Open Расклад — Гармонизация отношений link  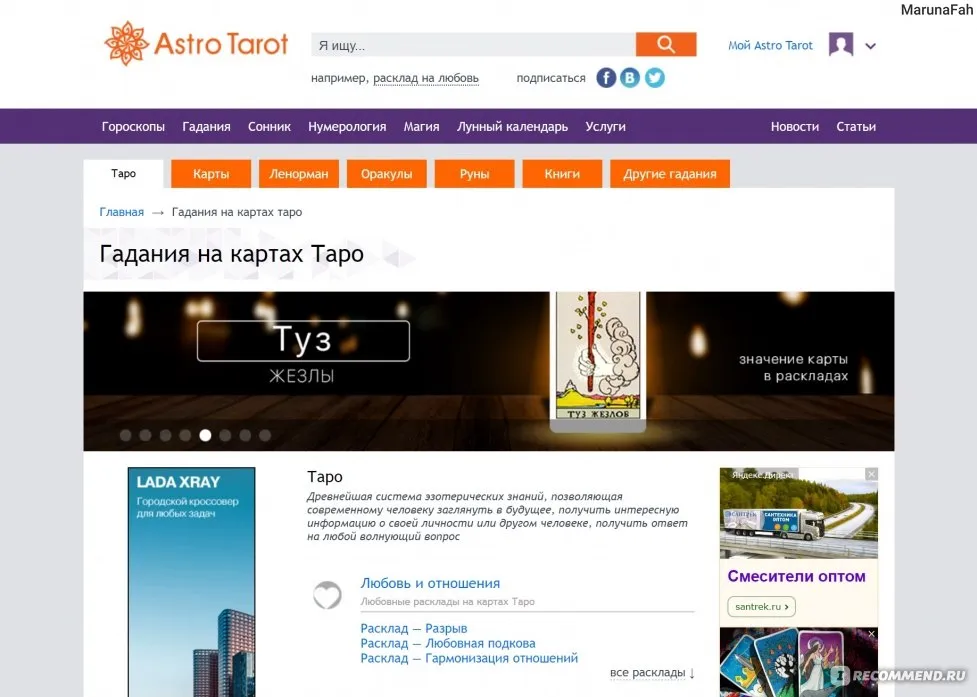(x=469, y=658)
